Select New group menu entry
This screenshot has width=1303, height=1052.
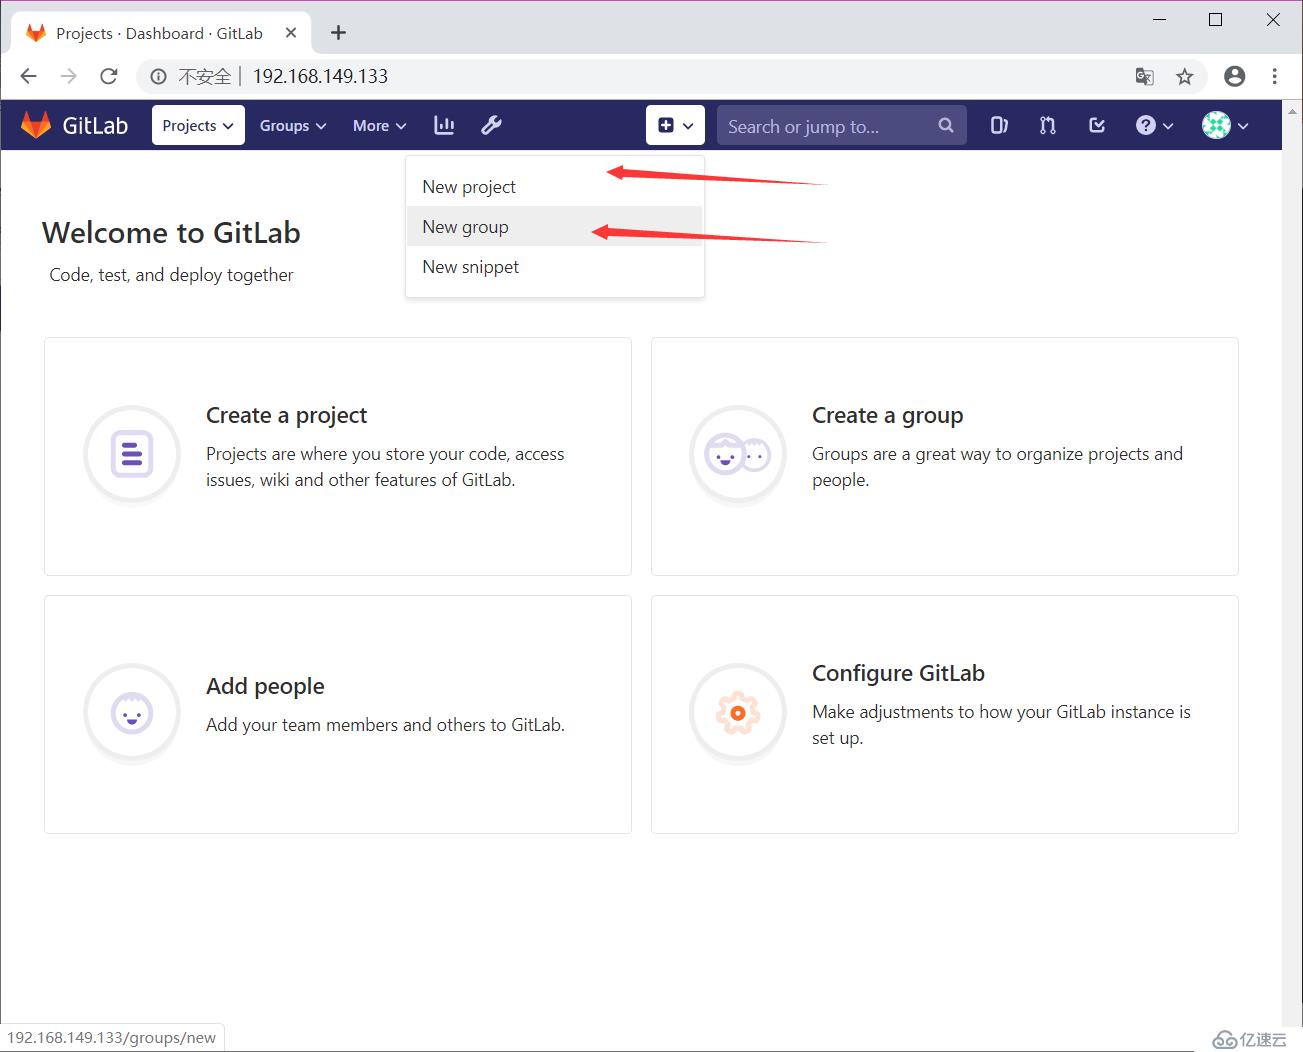tap(555, 227)
